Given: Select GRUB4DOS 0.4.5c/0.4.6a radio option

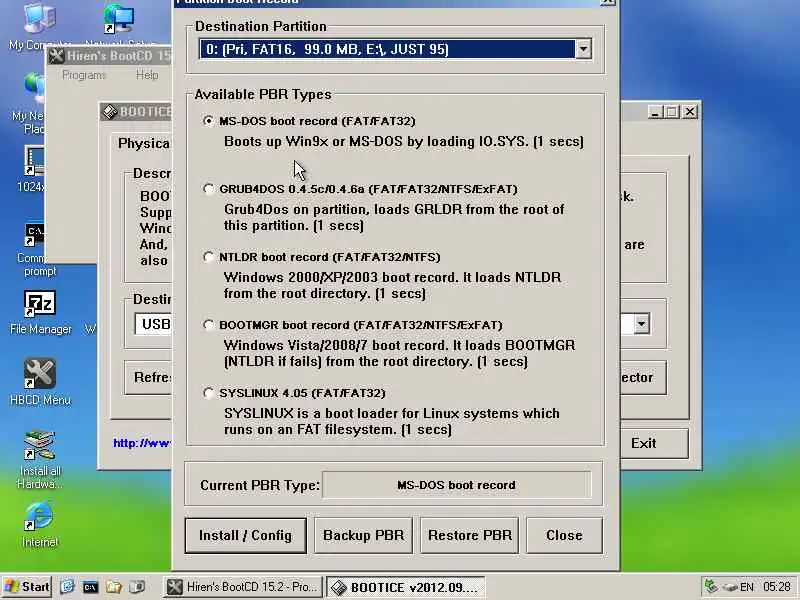Looking at the screenshot, I should 208,189.
